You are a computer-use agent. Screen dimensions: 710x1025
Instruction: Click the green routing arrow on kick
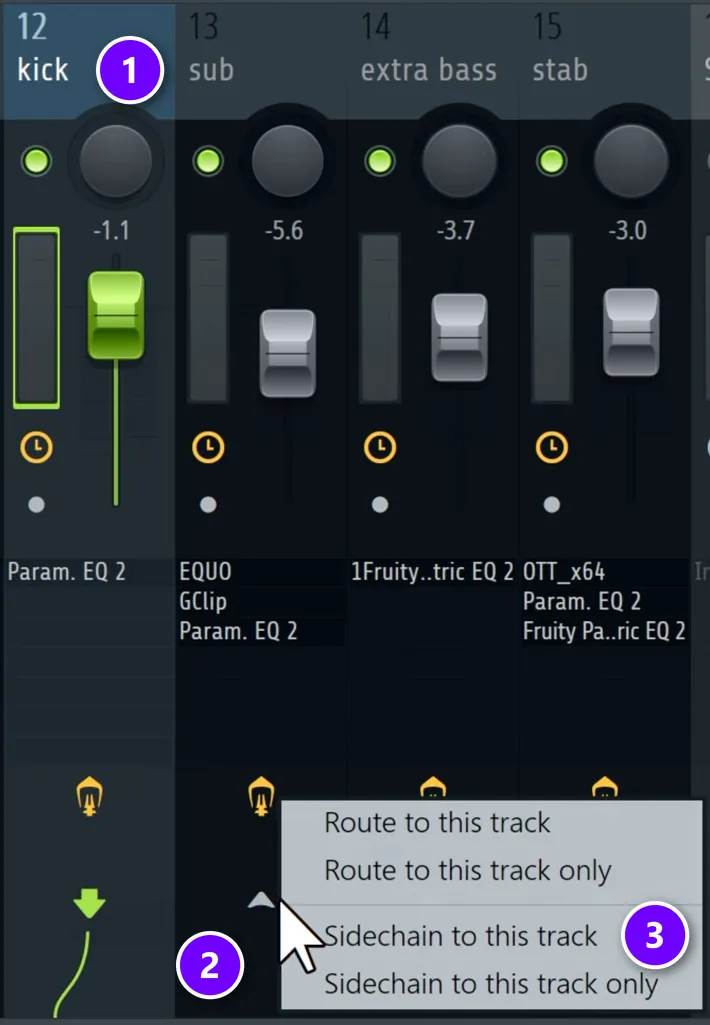click(x=90, y=903)
